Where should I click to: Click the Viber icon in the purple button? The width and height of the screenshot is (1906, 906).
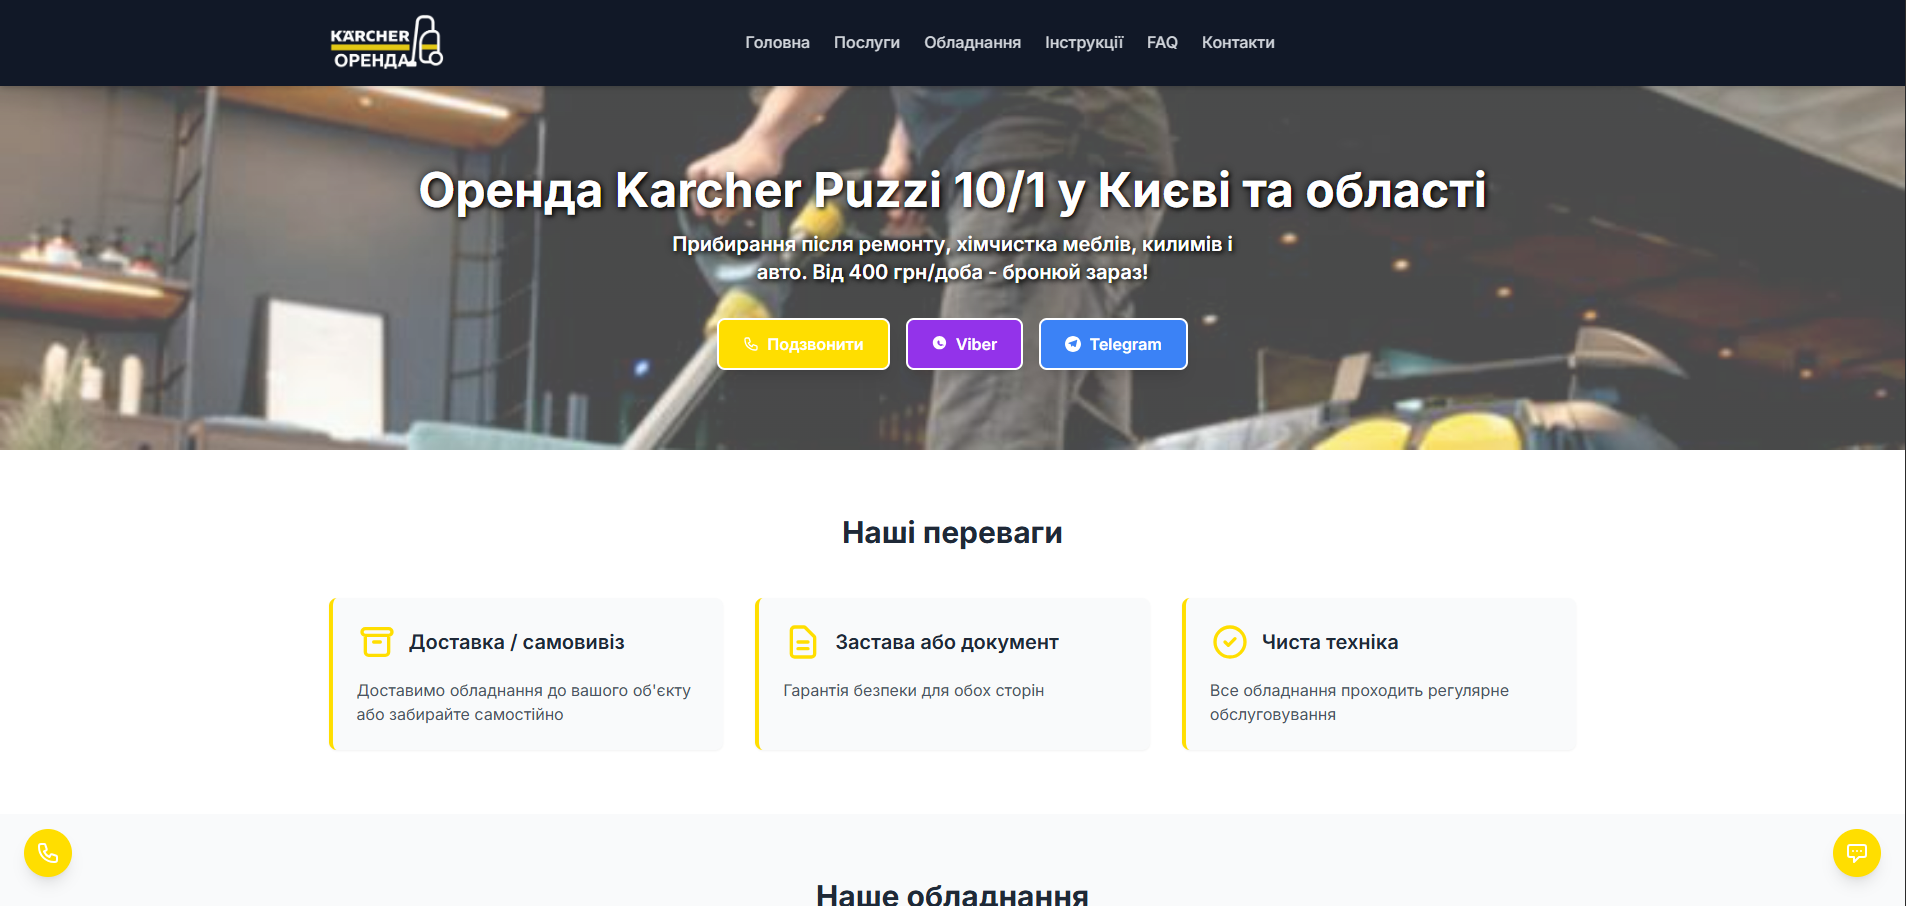[x=939, y=344]
